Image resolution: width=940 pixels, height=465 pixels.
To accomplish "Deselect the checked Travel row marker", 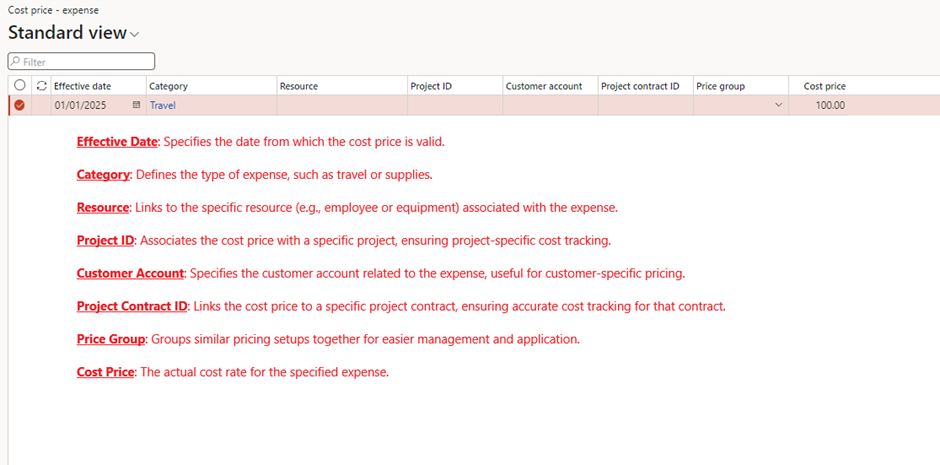I will point(20,105).
